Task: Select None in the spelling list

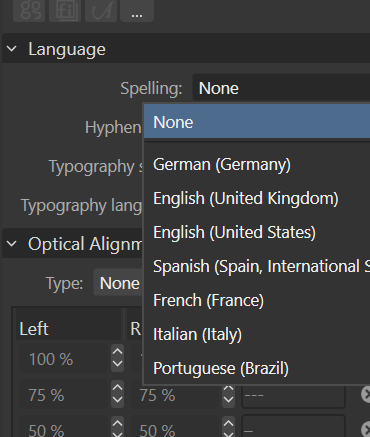Action: pyautogui.click(x=257, y=122)
